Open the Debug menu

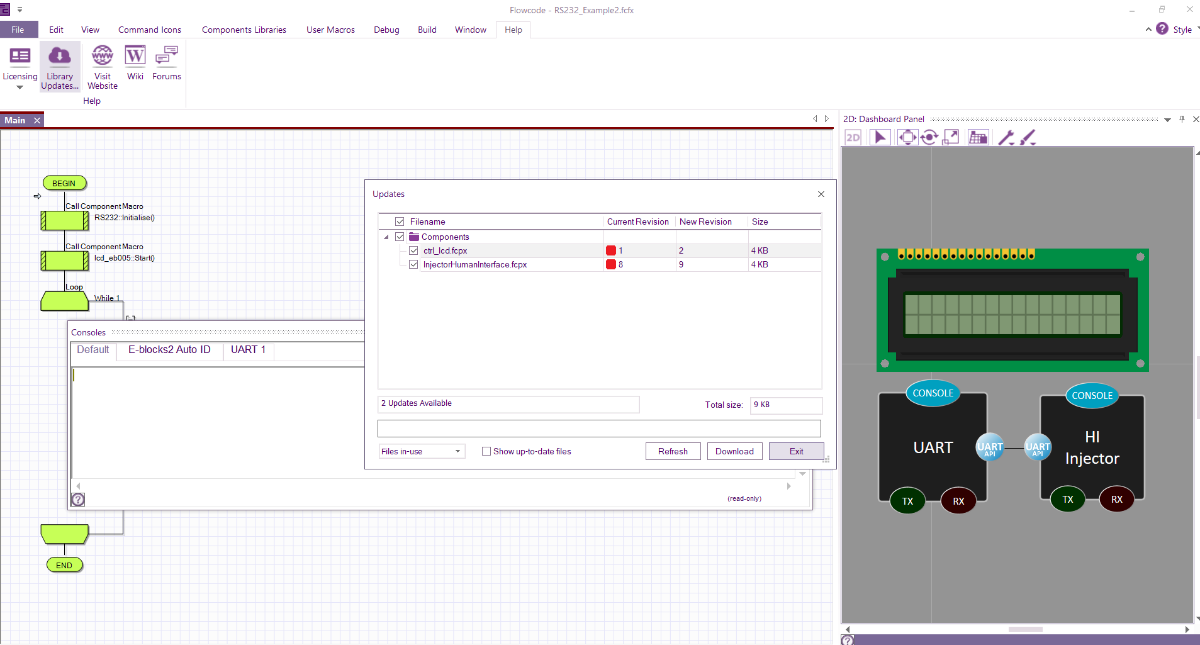pos(387,29)
